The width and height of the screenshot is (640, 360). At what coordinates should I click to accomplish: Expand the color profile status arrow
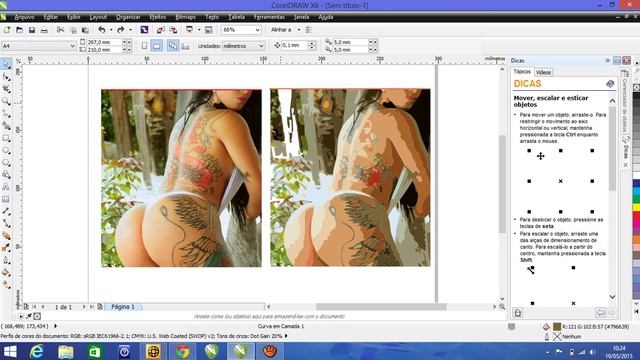click(286, 336)
